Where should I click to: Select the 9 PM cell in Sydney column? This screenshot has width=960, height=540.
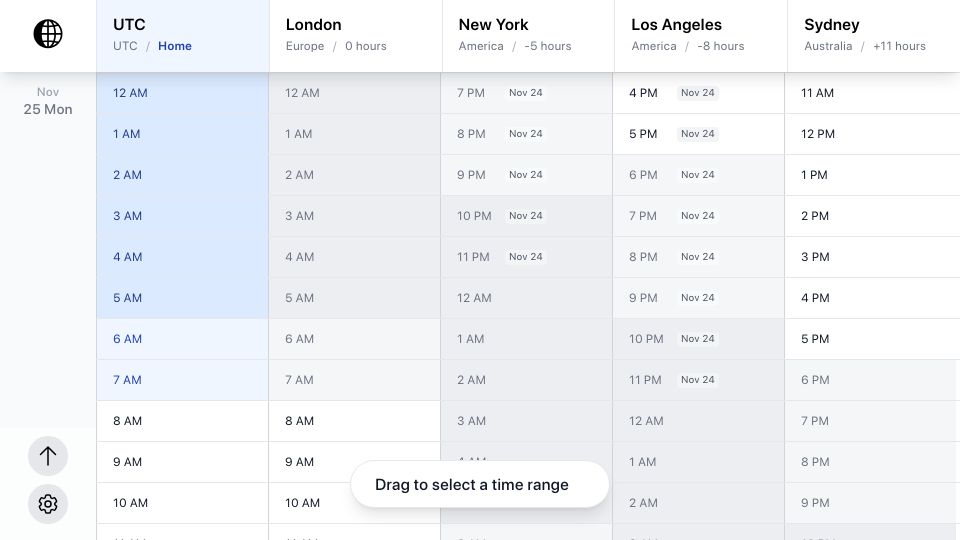pos(872,503)
